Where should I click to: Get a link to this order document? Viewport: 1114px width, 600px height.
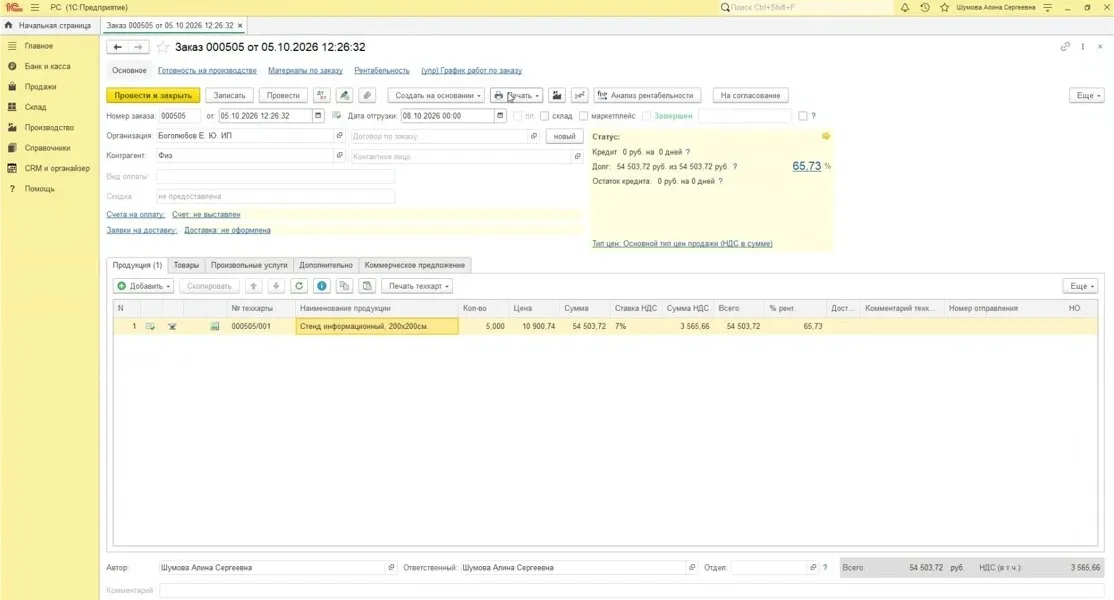[x=1065, y=47]
